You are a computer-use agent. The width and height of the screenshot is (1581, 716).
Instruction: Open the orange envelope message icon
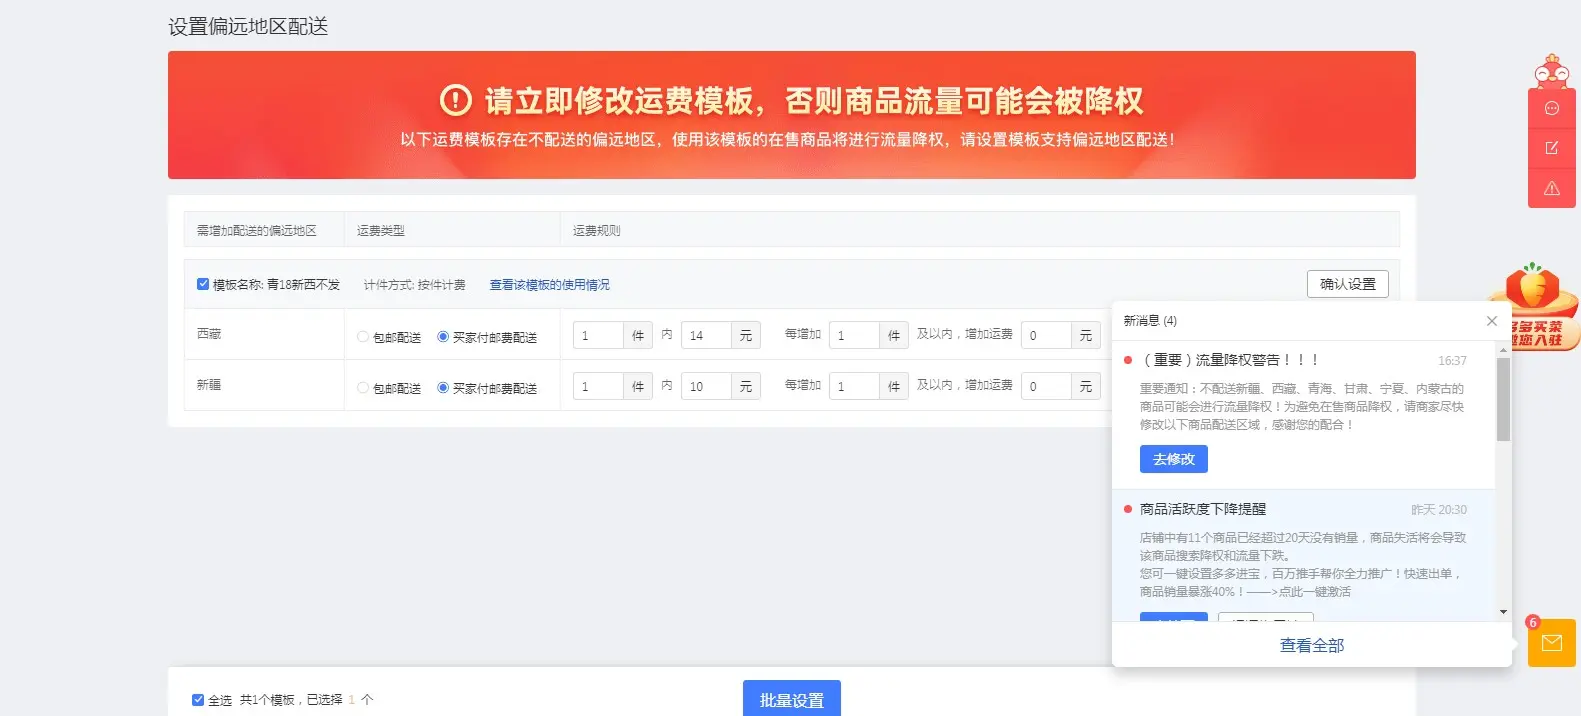click(1552, 643)
